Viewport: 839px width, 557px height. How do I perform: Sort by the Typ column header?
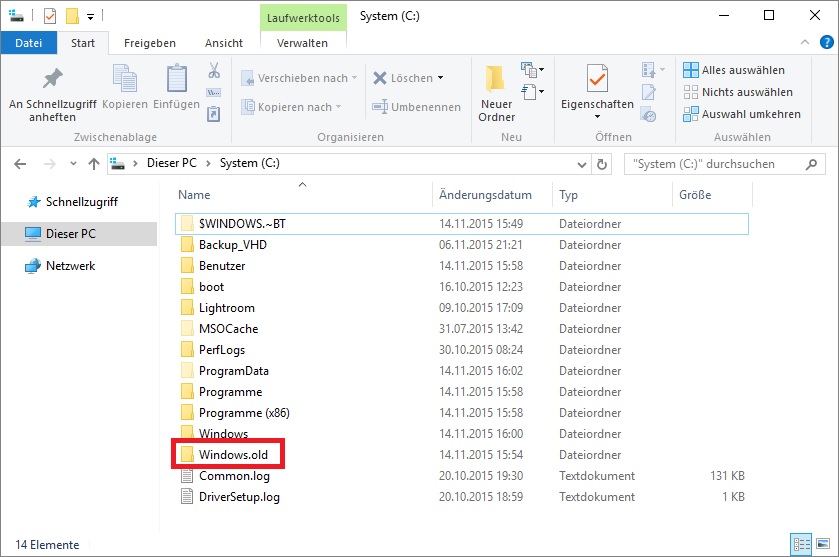tap(612, 195)
